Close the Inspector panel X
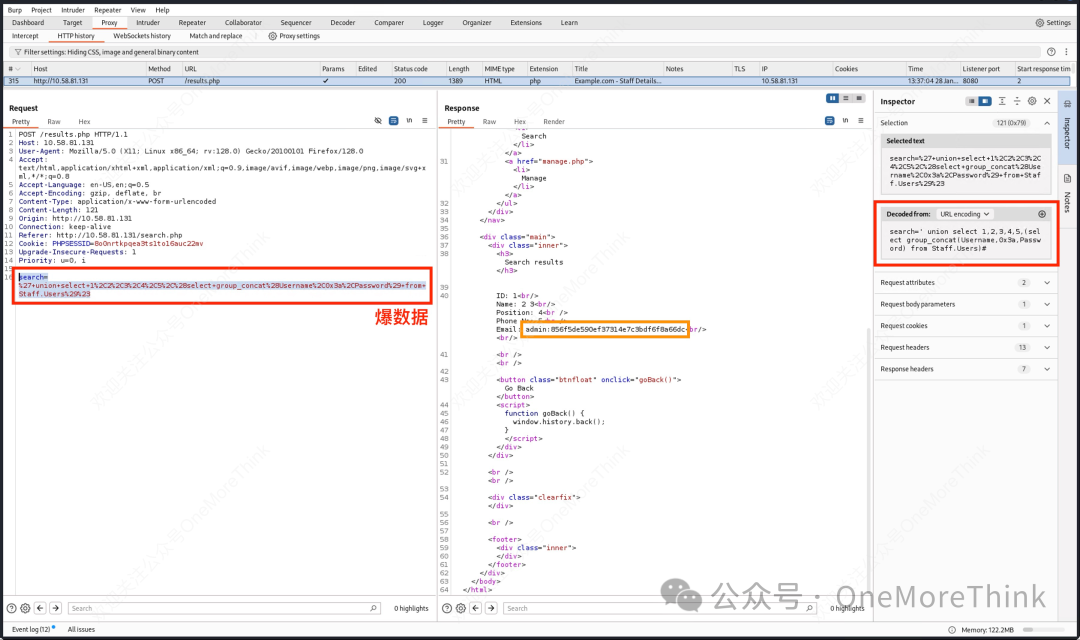Screen dimensions: 1080x640 coord(1047,101)
